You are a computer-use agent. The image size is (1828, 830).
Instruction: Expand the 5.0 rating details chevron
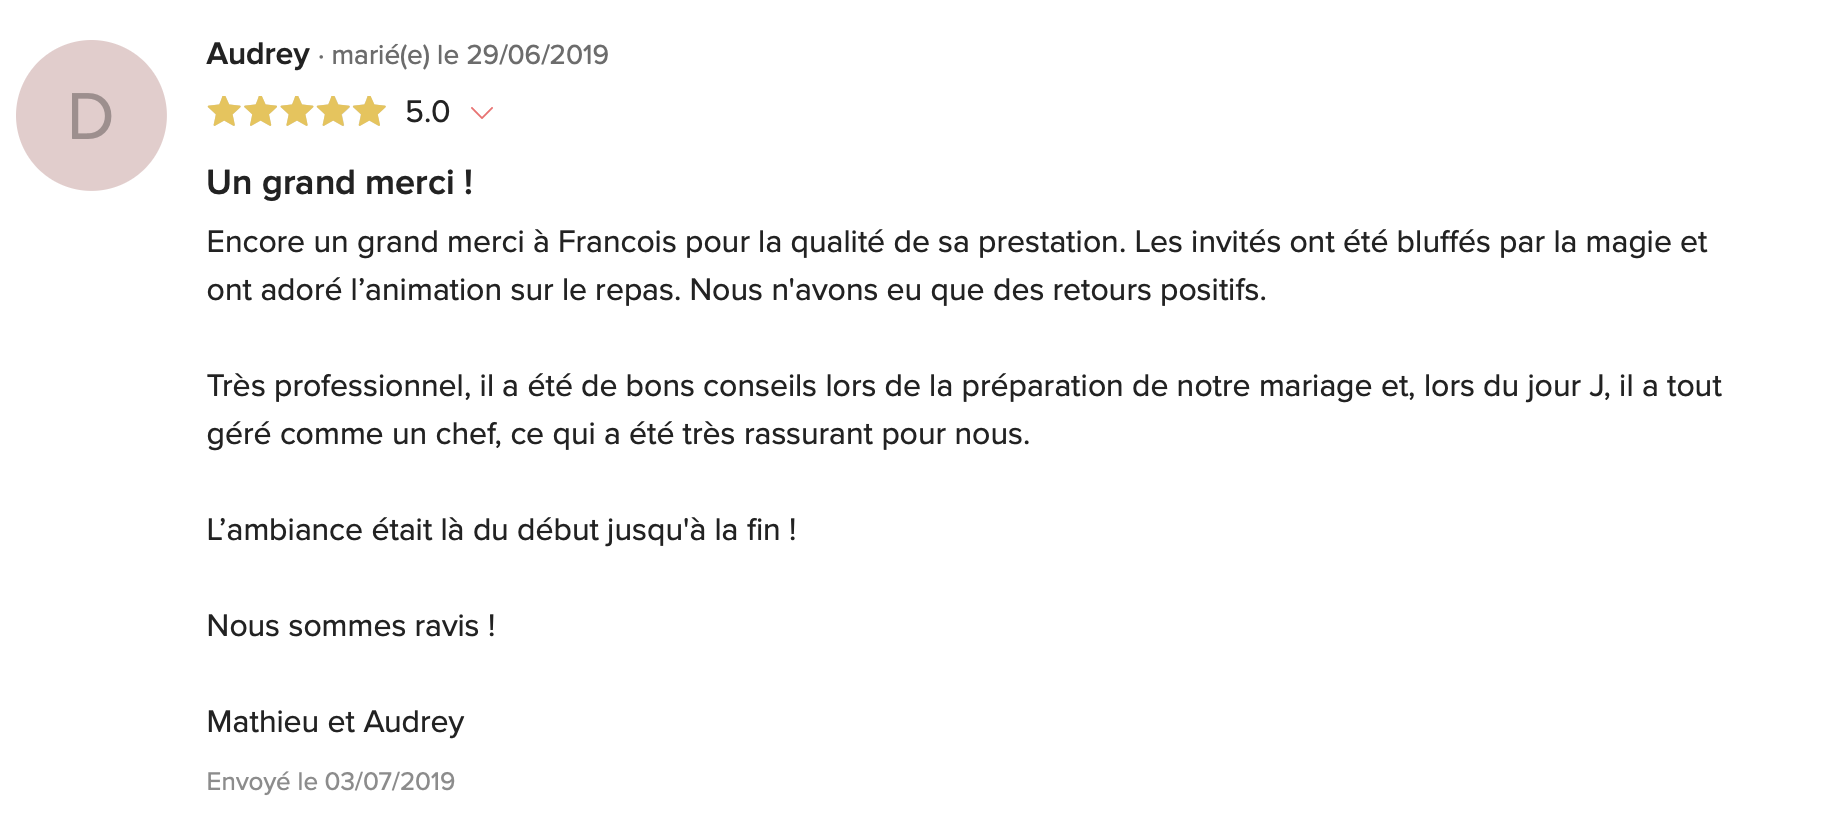pos(482,113)
